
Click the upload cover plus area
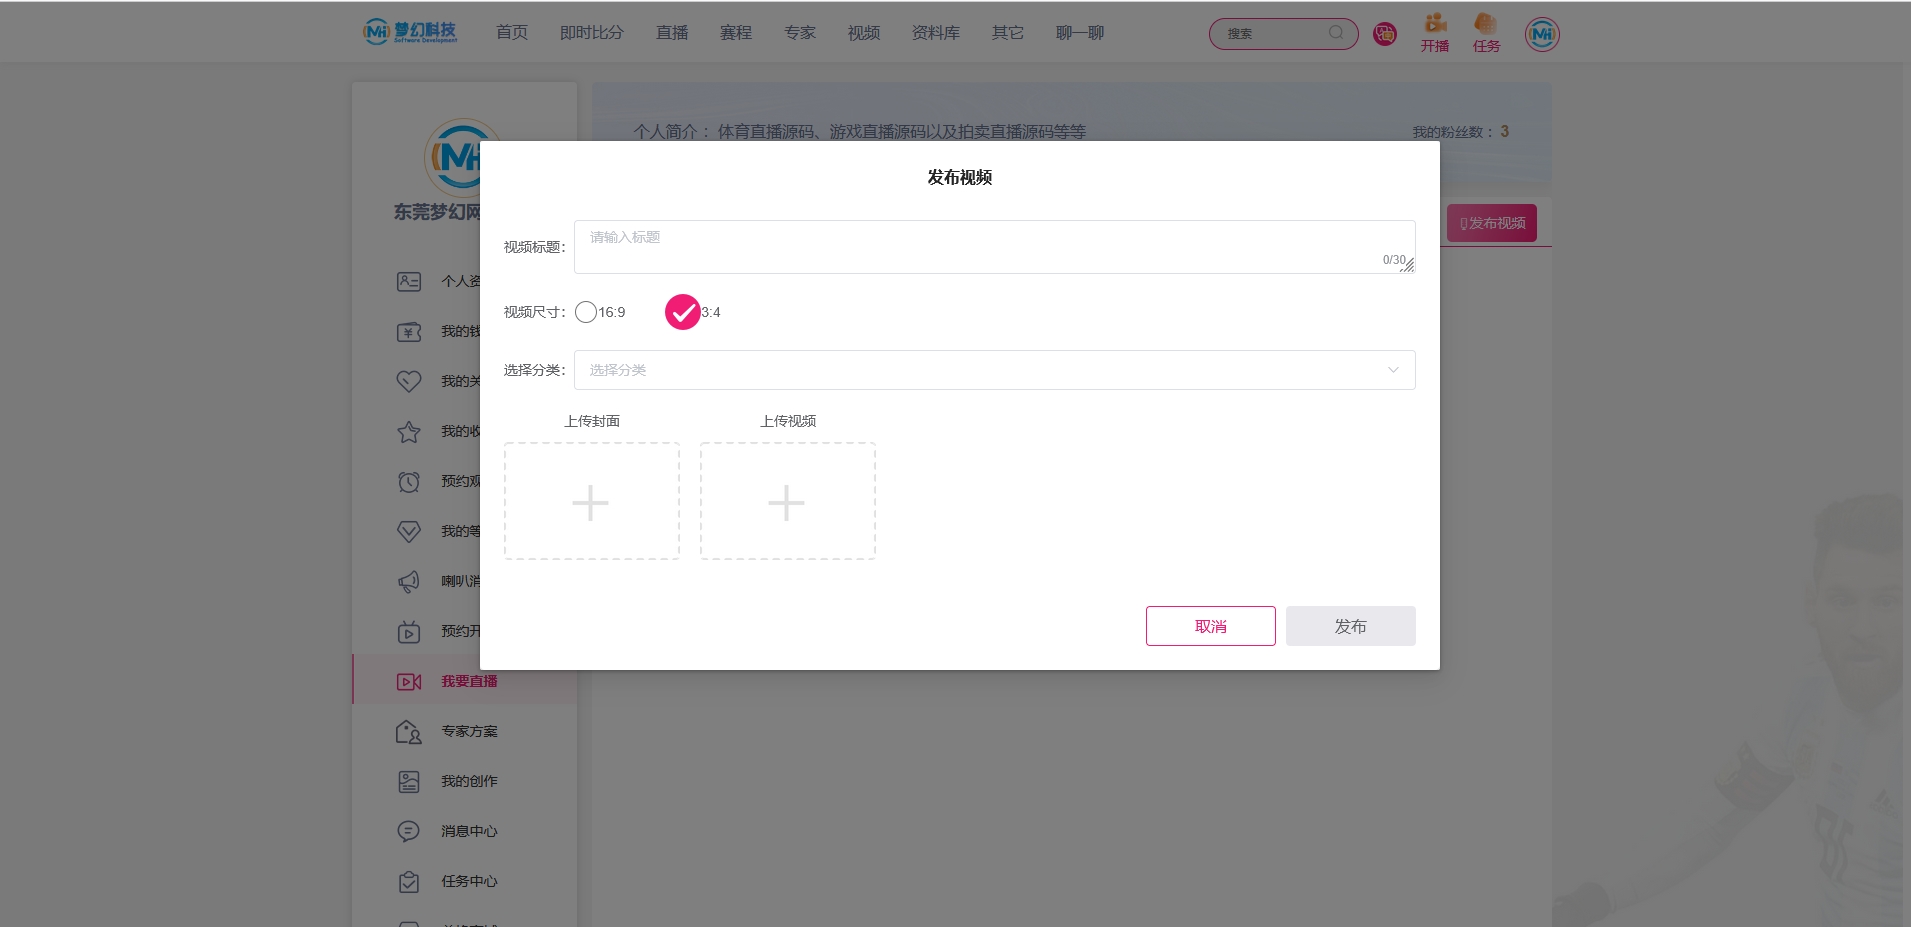[591, 501]
